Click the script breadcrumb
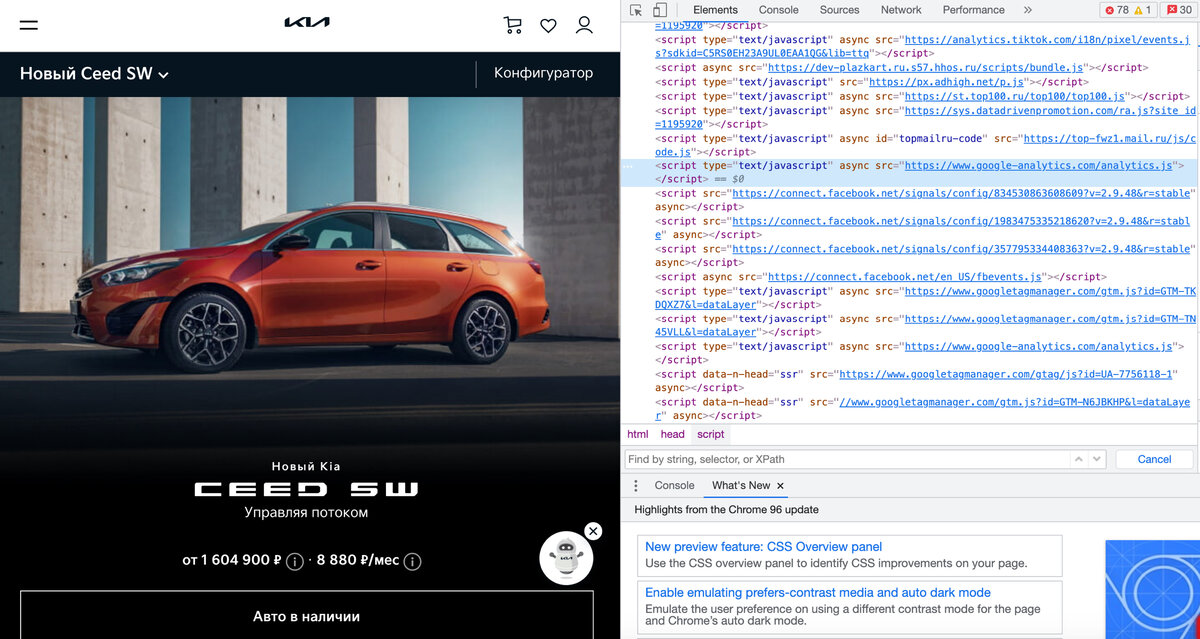 pos(711,434)
